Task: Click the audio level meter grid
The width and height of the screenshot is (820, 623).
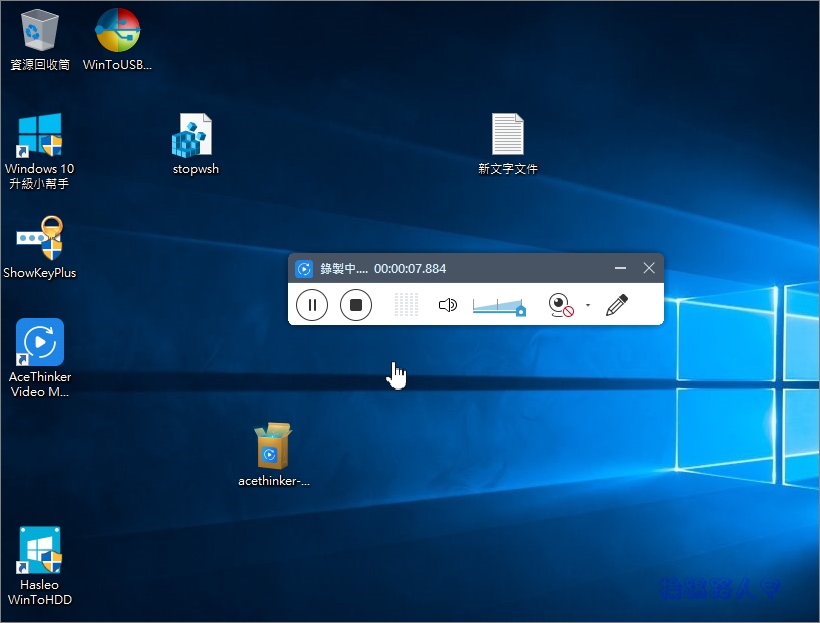Action: [x=405, y=305]
